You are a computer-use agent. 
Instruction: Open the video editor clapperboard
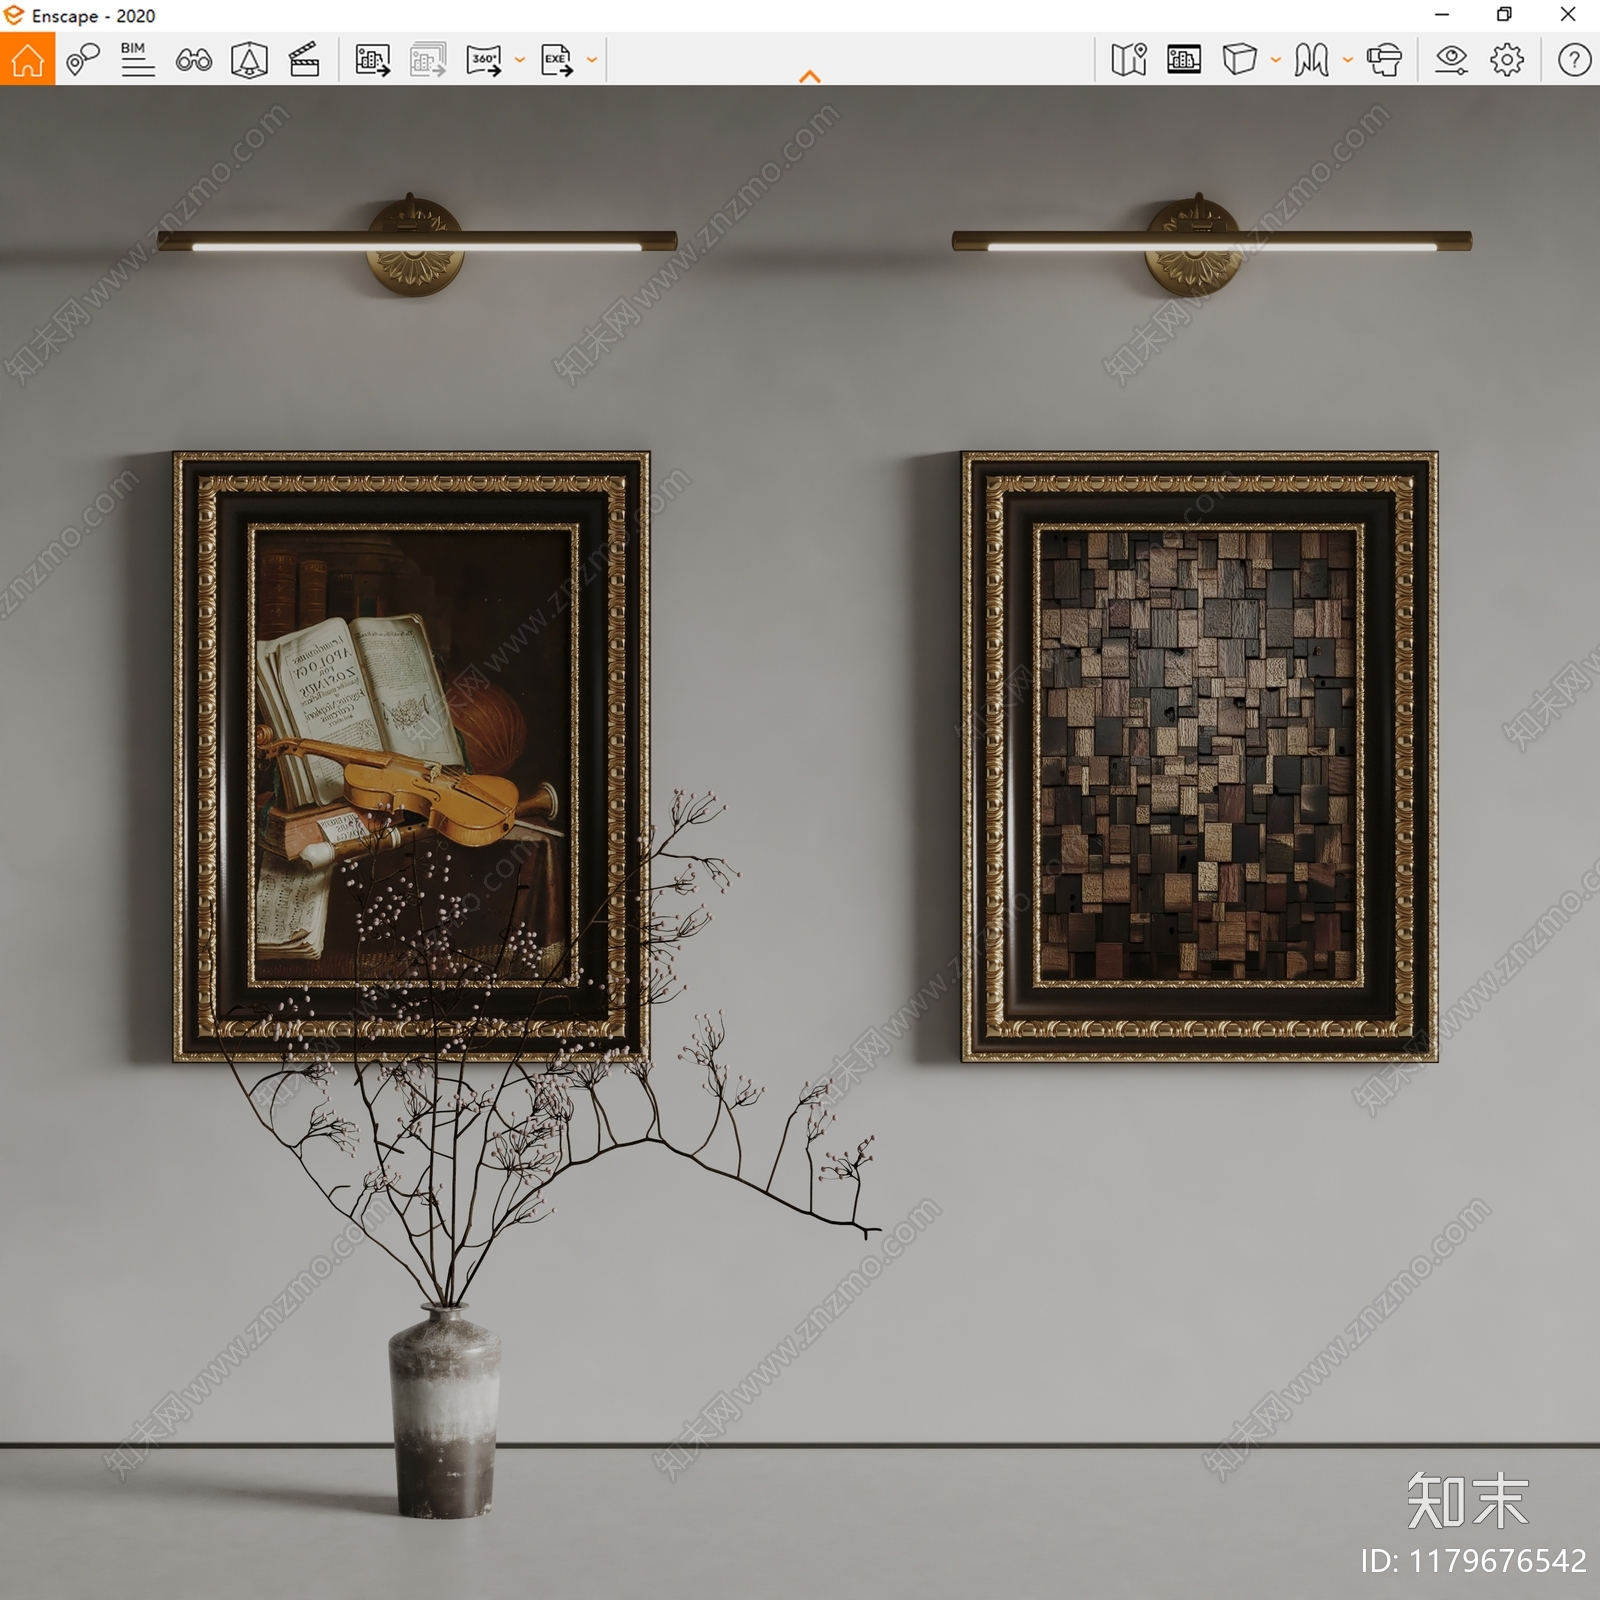pos(304,60)
